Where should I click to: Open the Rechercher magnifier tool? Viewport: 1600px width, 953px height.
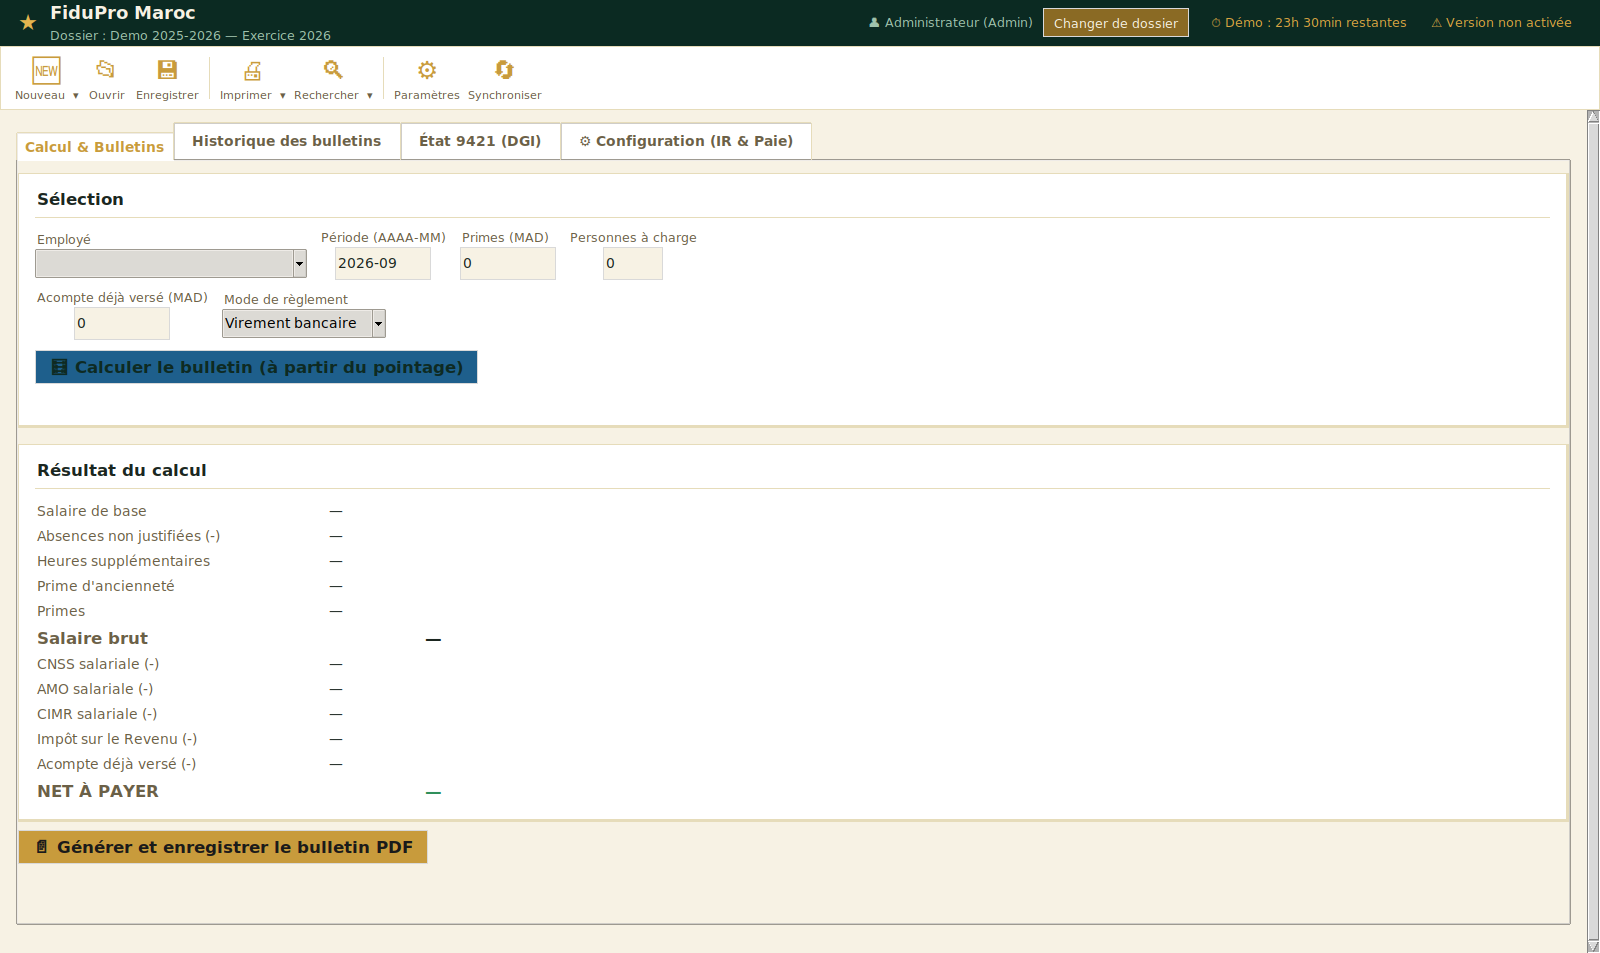click(333, 69)
